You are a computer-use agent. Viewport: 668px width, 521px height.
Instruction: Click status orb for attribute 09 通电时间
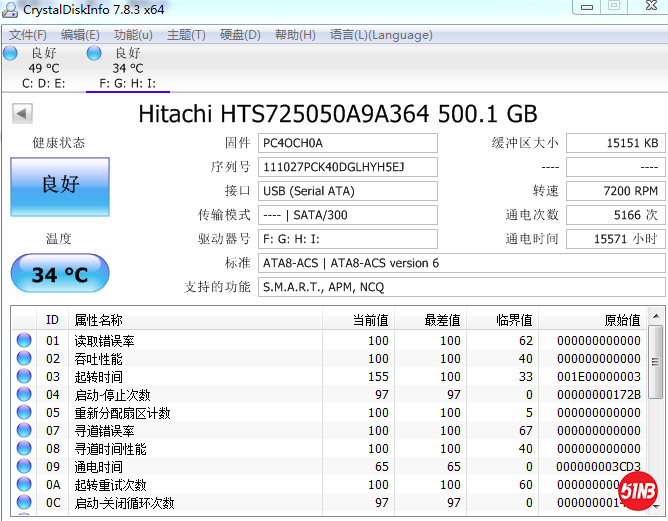pyautogui.click(x=24, y=467)
